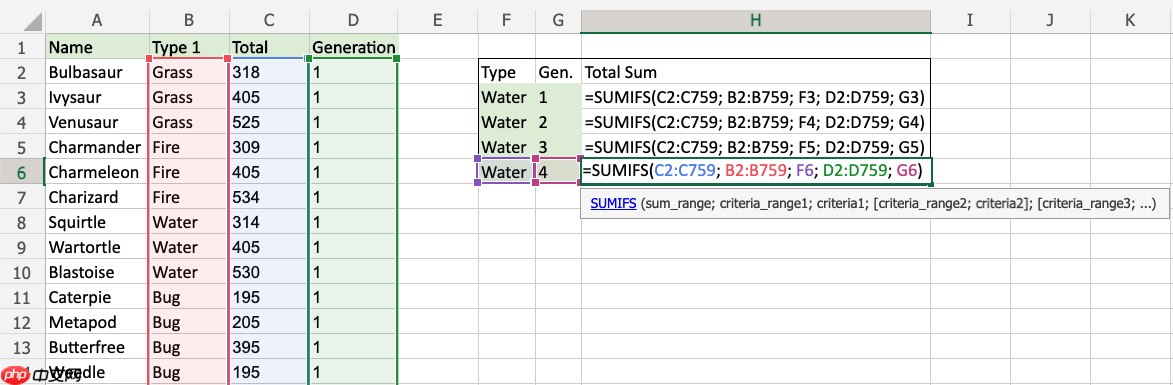Click the Type header in cell F2
The image size is (1173, 385).
[x=506, y=73]
